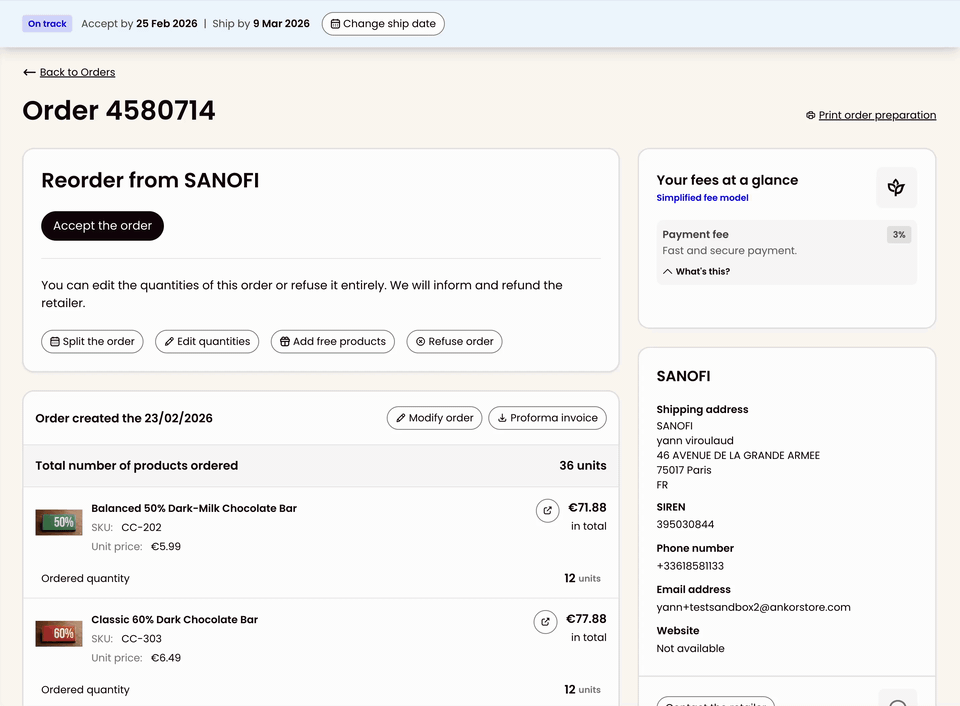Screen dimensions: 960x706
Task: Click Order created the 23/02/2026 text
Action: [124, 418]
